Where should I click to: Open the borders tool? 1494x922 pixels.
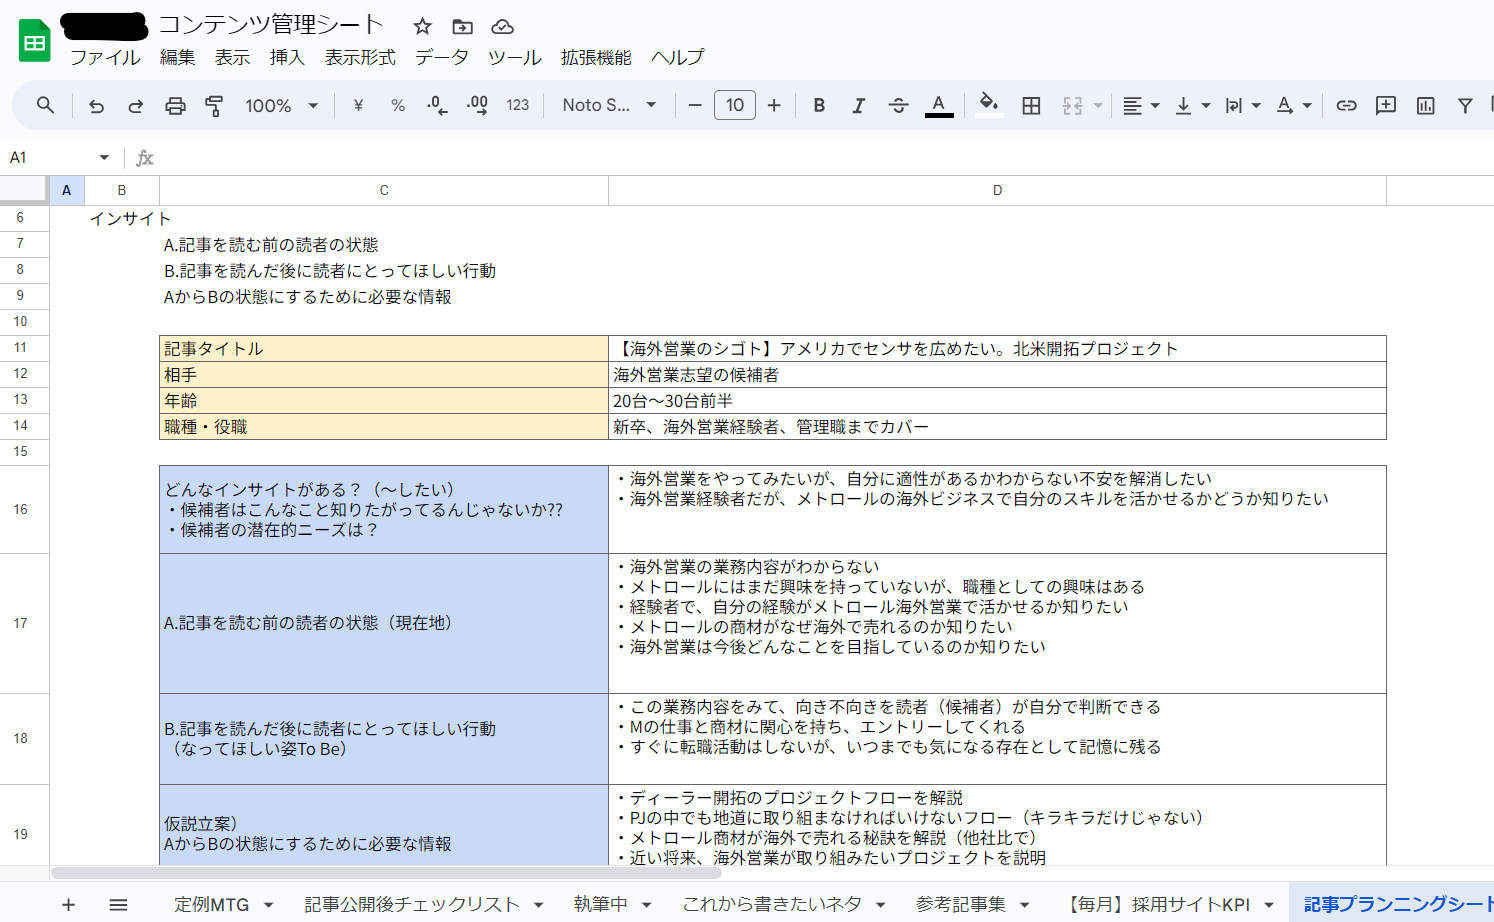(1031, 105)
